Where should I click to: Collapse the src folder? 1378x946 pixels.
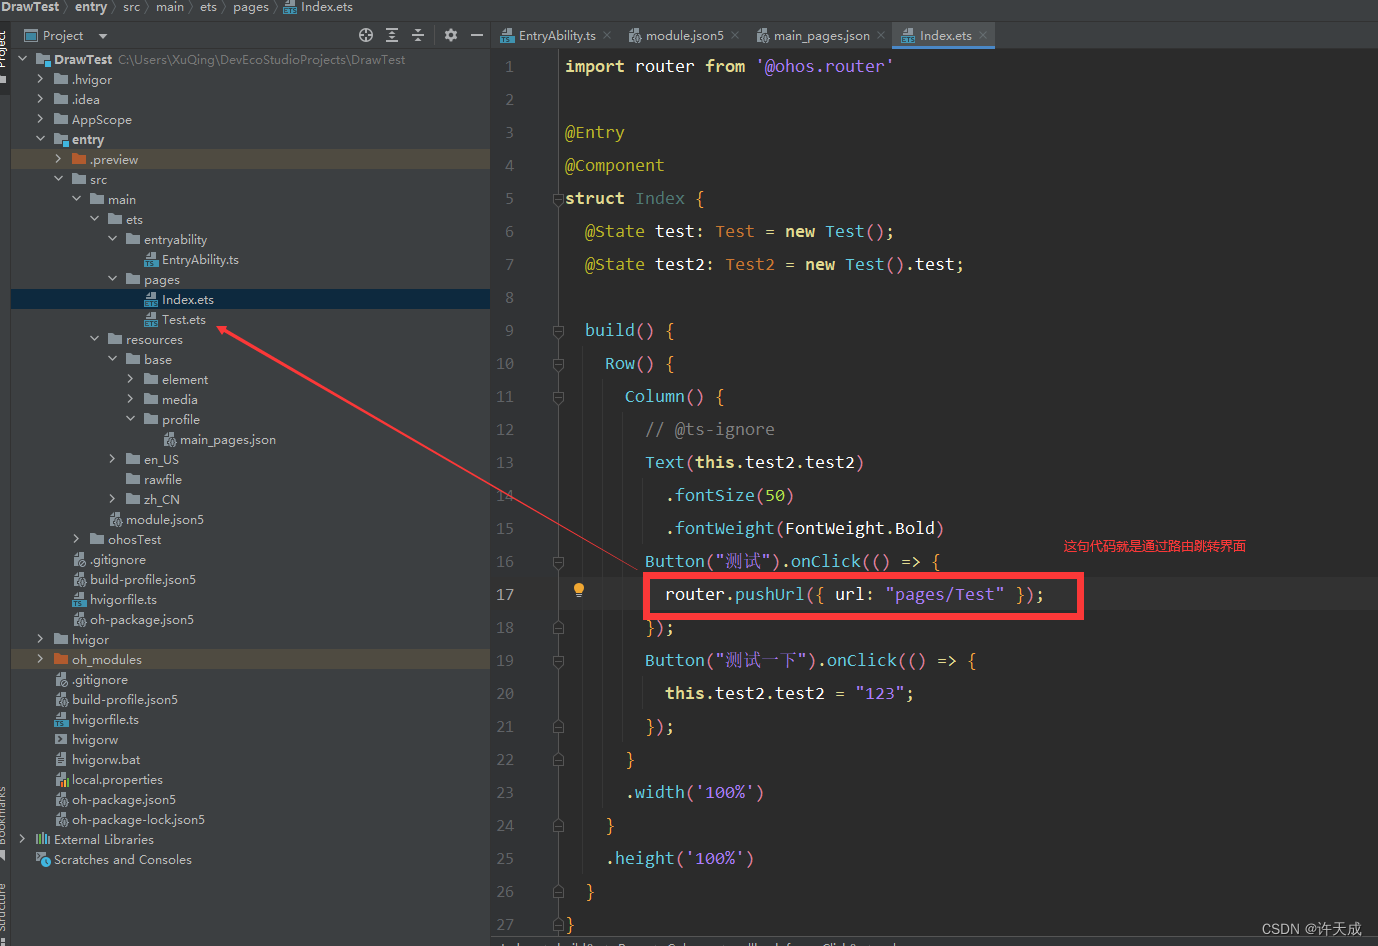(x=58, y=179)
